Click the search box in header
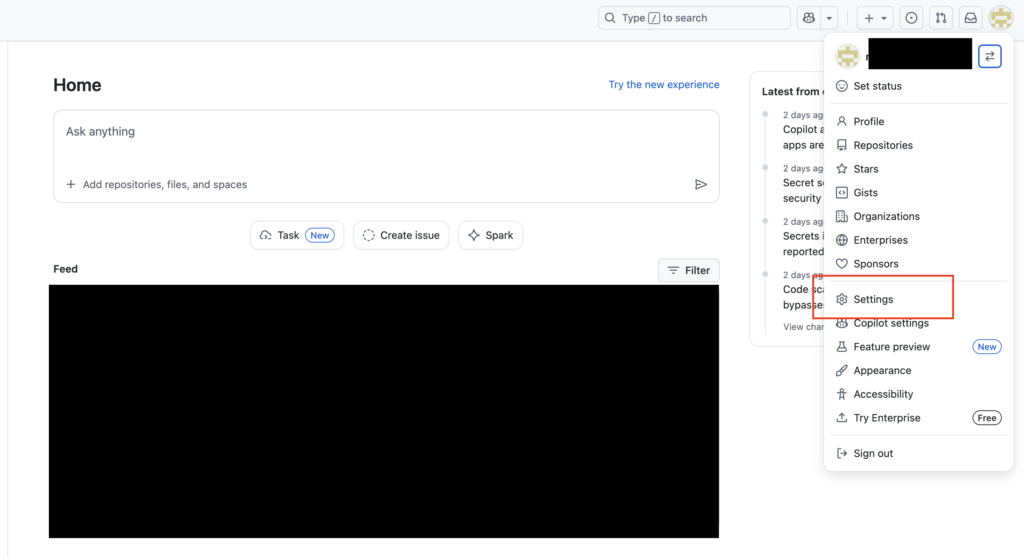The width and height of the screenshot is (1024, 557). [x=694, y=18]
